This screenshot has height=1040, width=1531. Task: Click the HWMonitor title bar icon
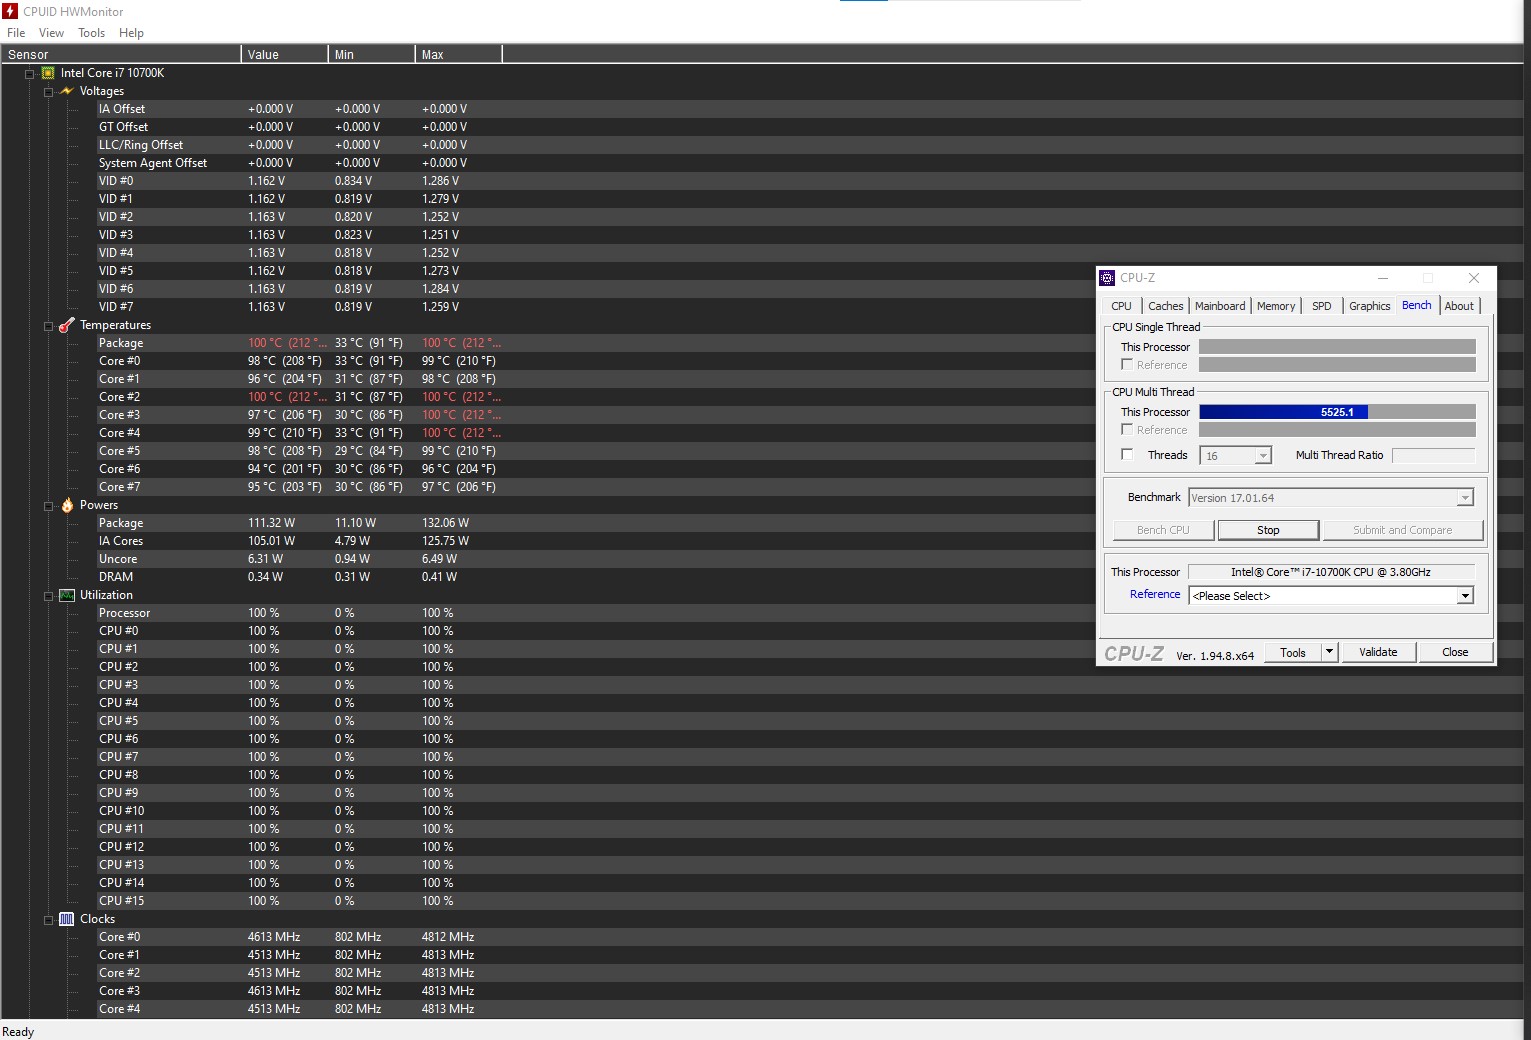point(10,11)
